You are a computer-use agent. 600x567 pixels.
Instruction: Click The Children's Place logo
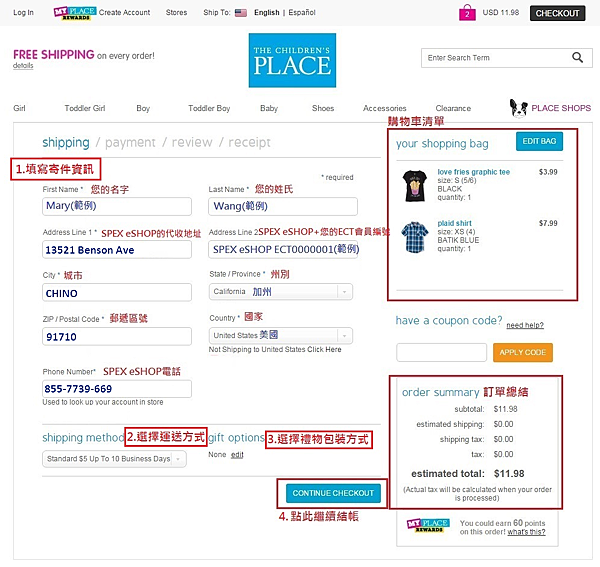coord(292,60)
